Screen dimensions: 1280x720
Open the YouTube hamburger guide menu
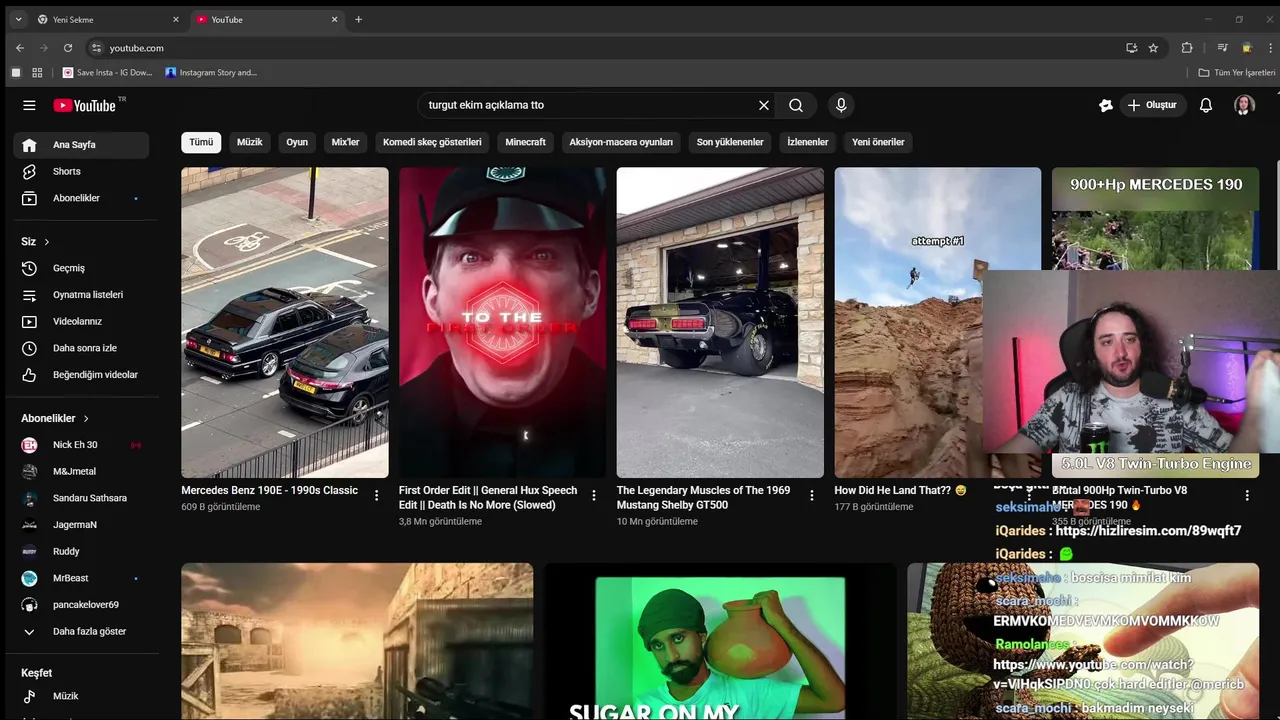29,105
